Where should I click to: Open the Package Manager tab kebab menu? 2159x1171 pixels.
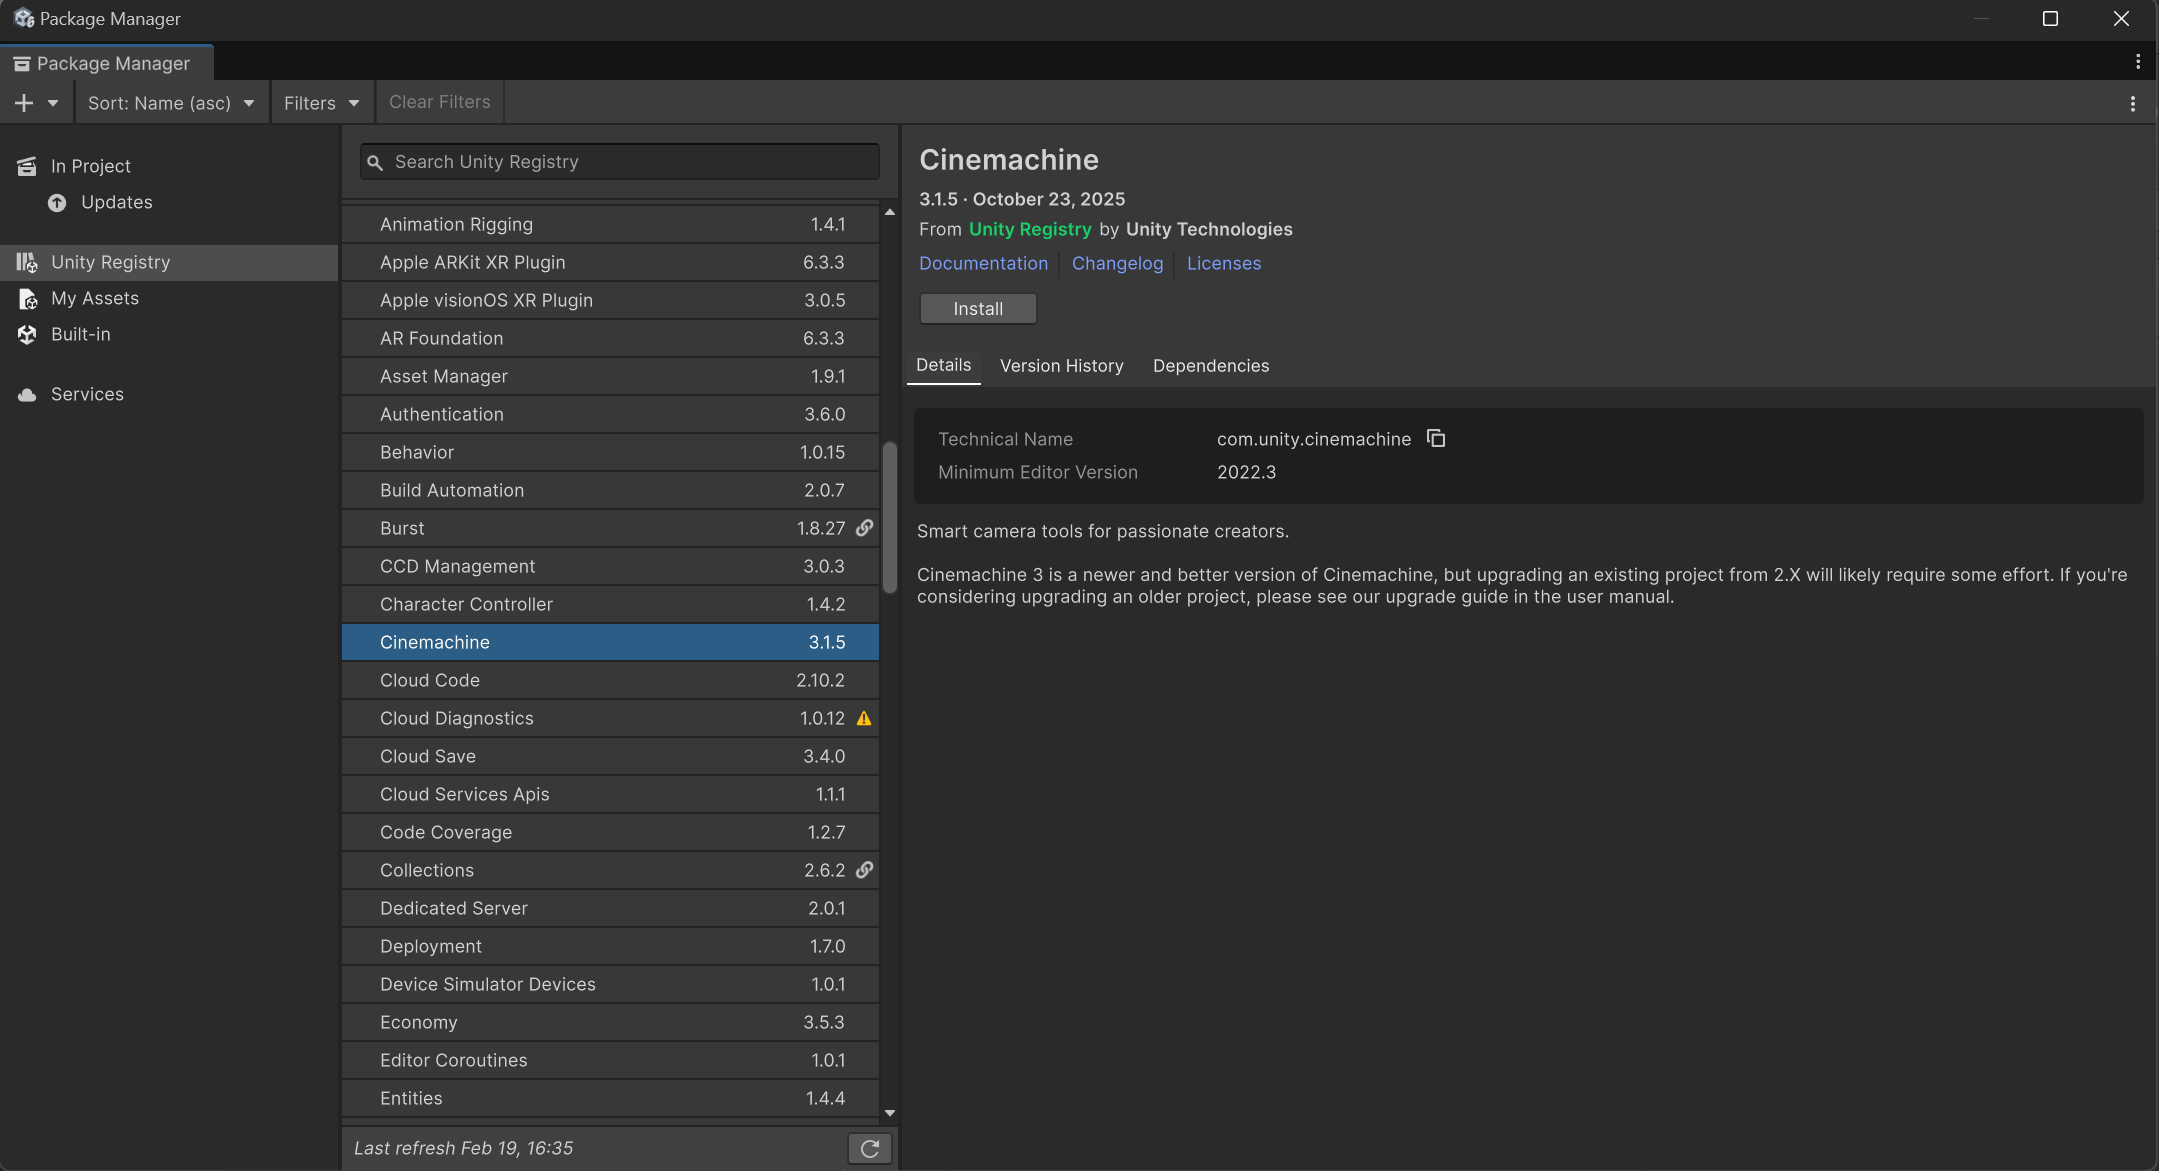[2138, 62]
